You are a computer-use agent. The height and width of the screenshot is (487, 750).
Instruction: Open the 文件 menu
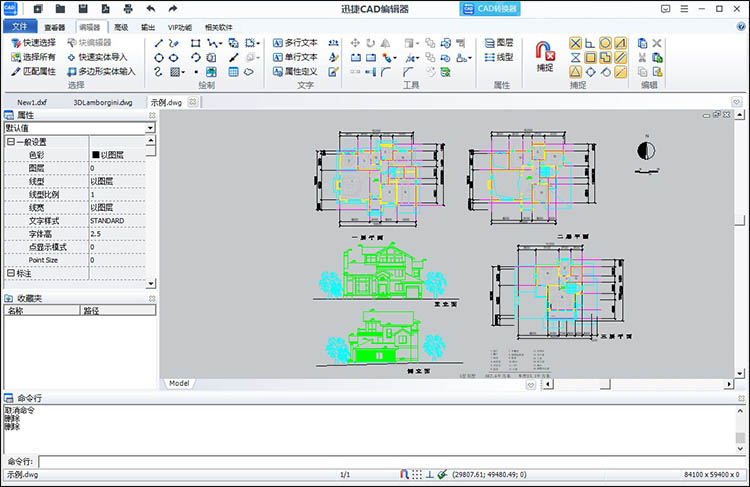(20, 26)
